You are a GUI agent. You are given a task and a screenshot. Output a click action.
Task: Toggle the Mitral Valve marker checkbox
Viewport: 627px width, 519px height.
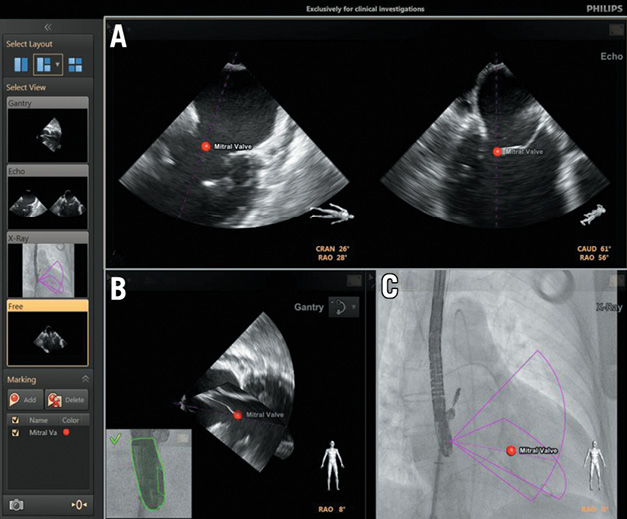pos(13,432)
